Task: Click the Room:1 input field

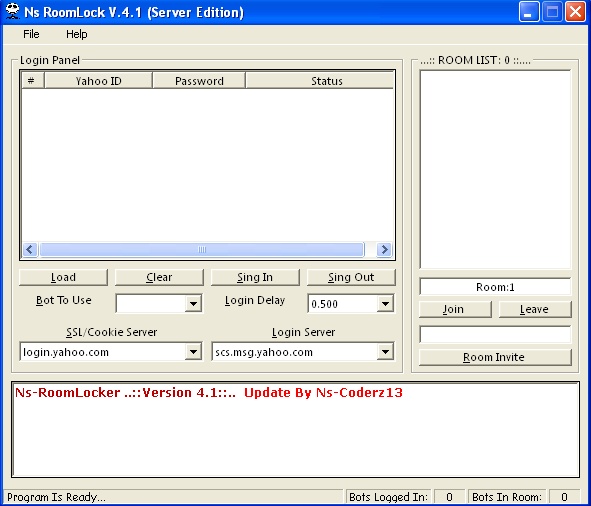Action: pos(495,287)
